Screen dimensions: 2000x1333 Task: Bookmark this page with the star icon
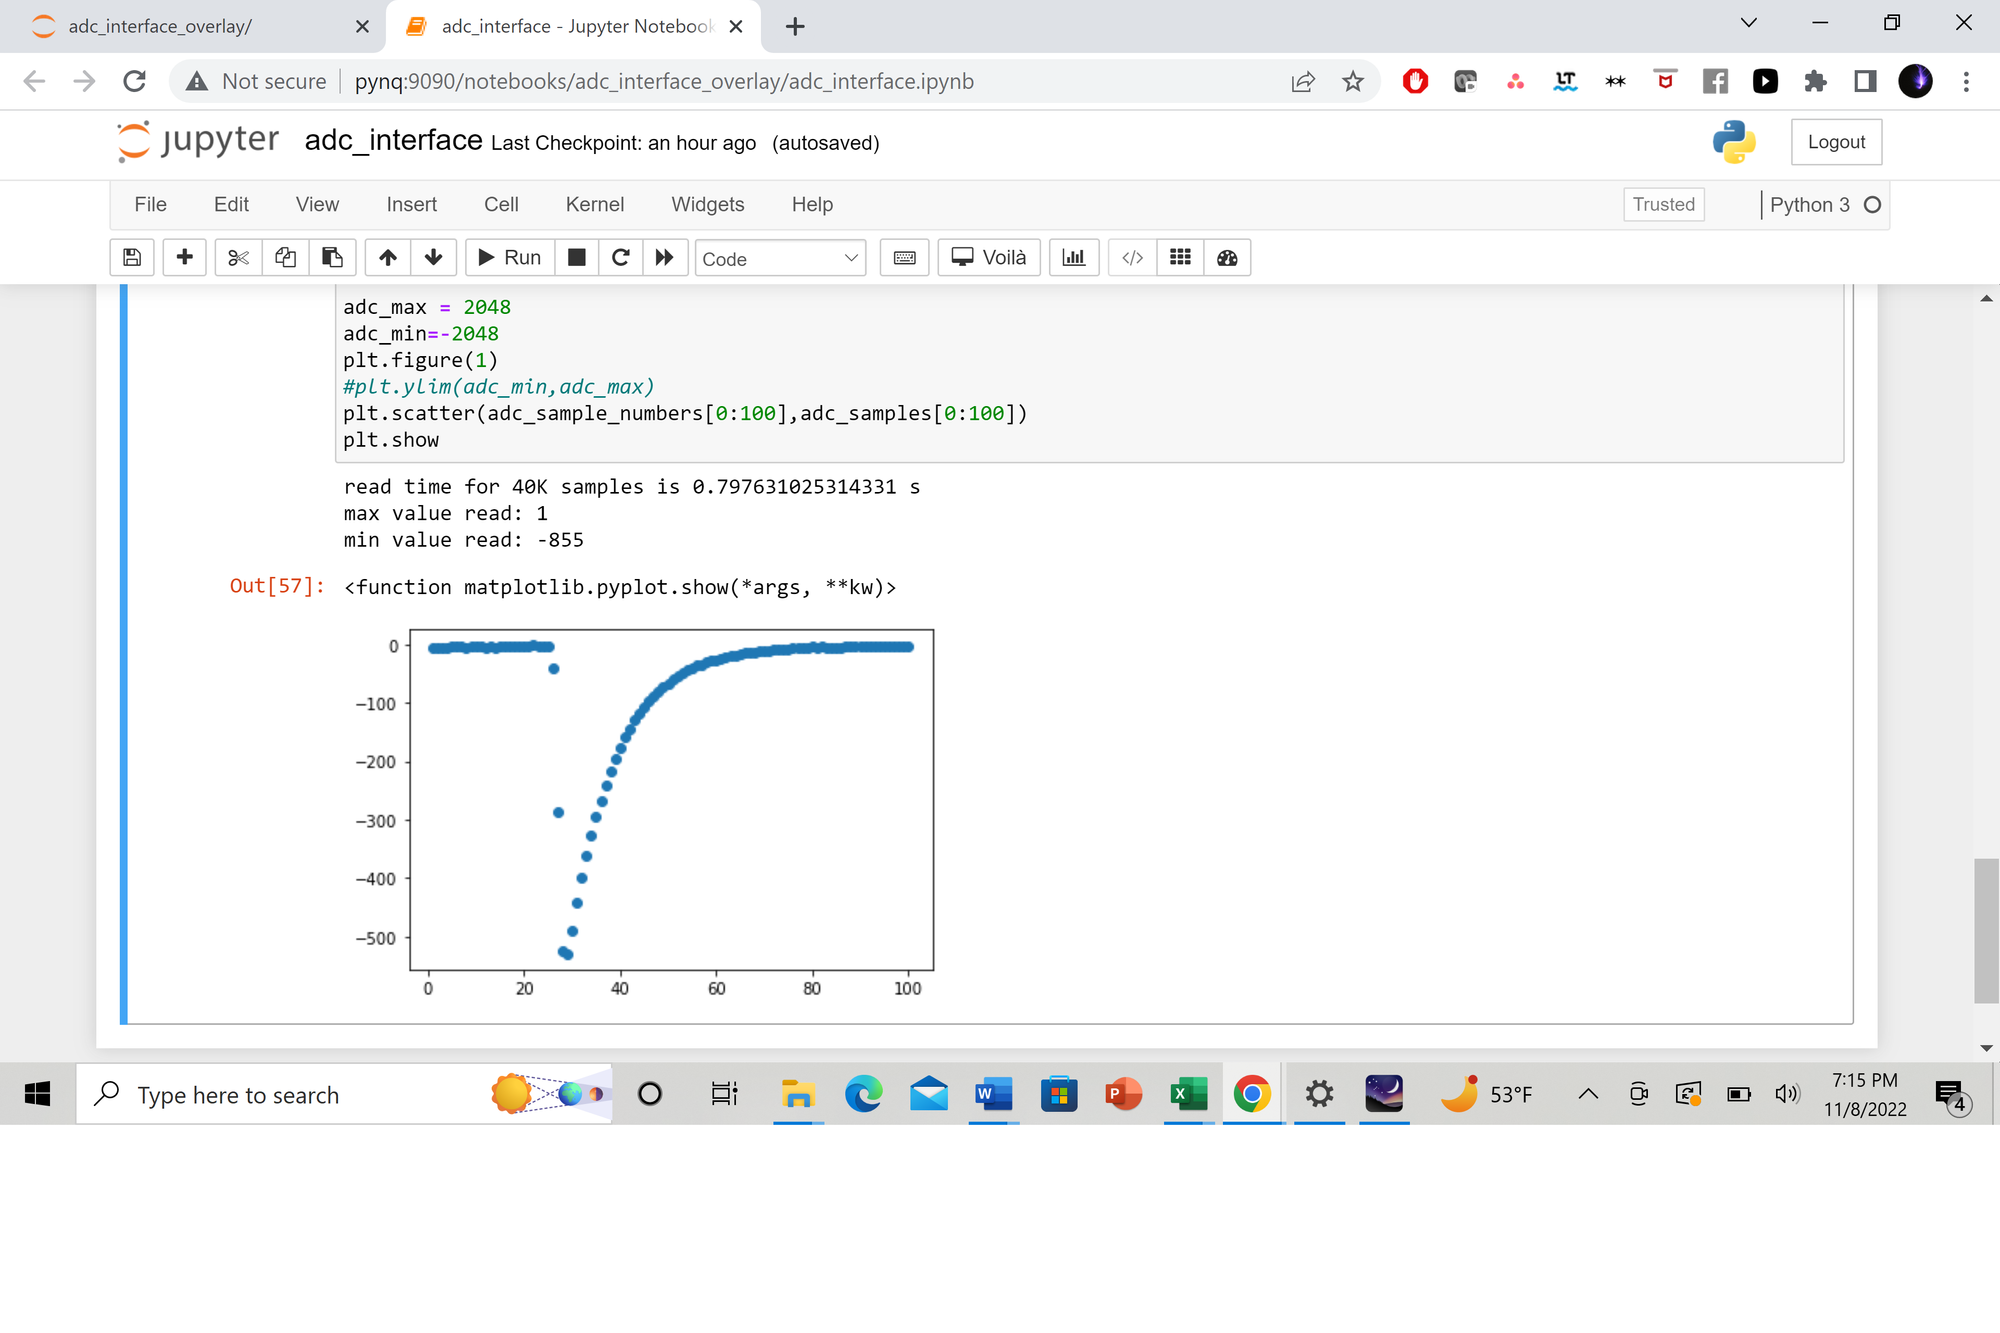(x=1353, y=82)
